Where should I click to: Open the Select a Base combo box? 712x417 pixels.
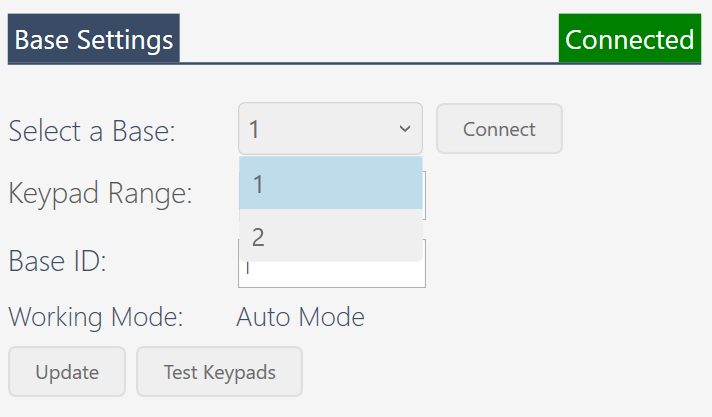pyautogui.click(x=331, y=129)
